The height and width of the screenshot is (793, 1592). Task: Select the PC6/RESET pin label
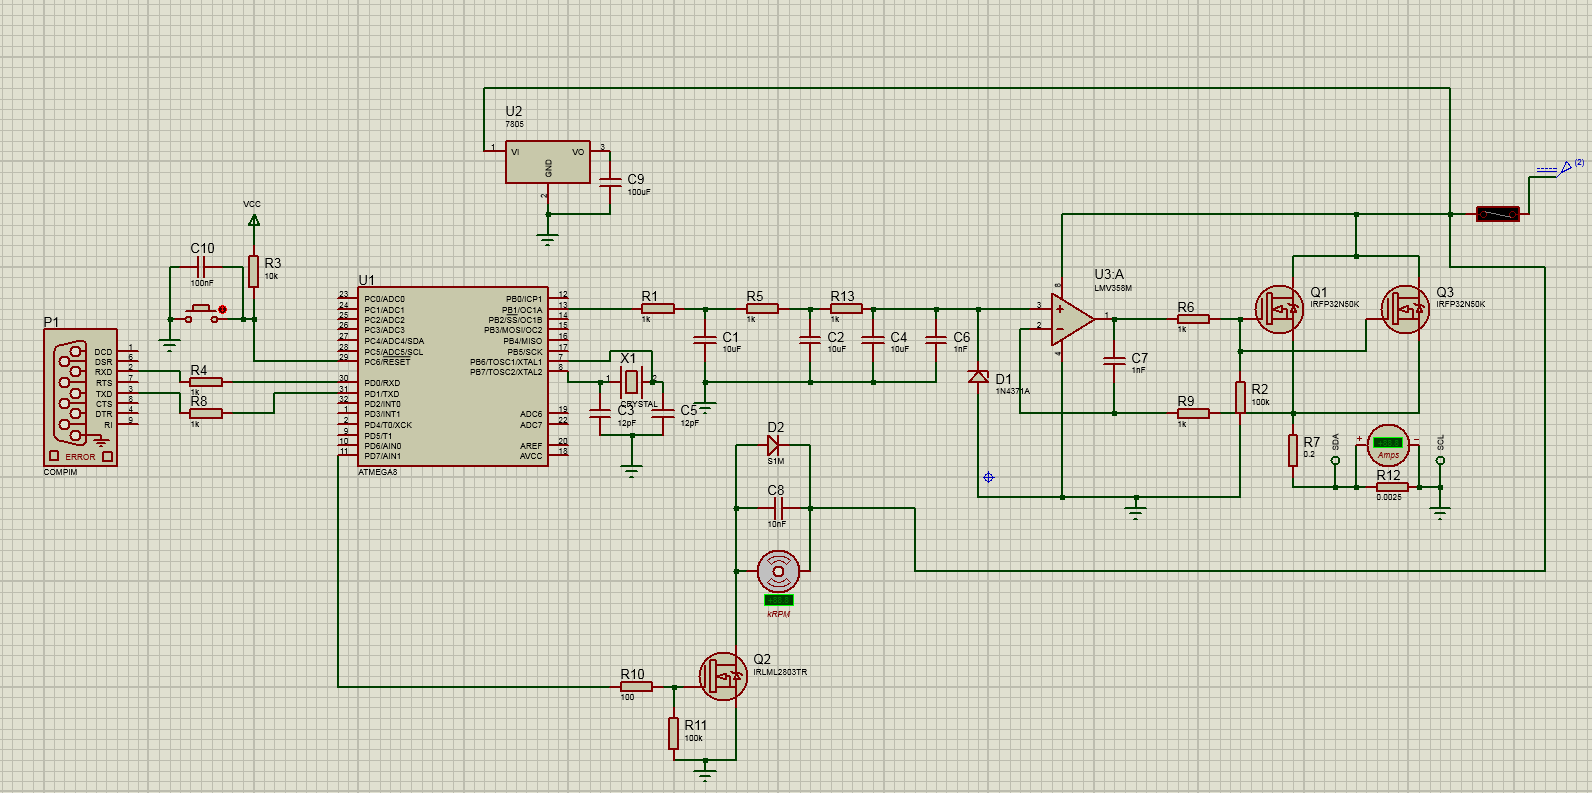coord(387,362)
